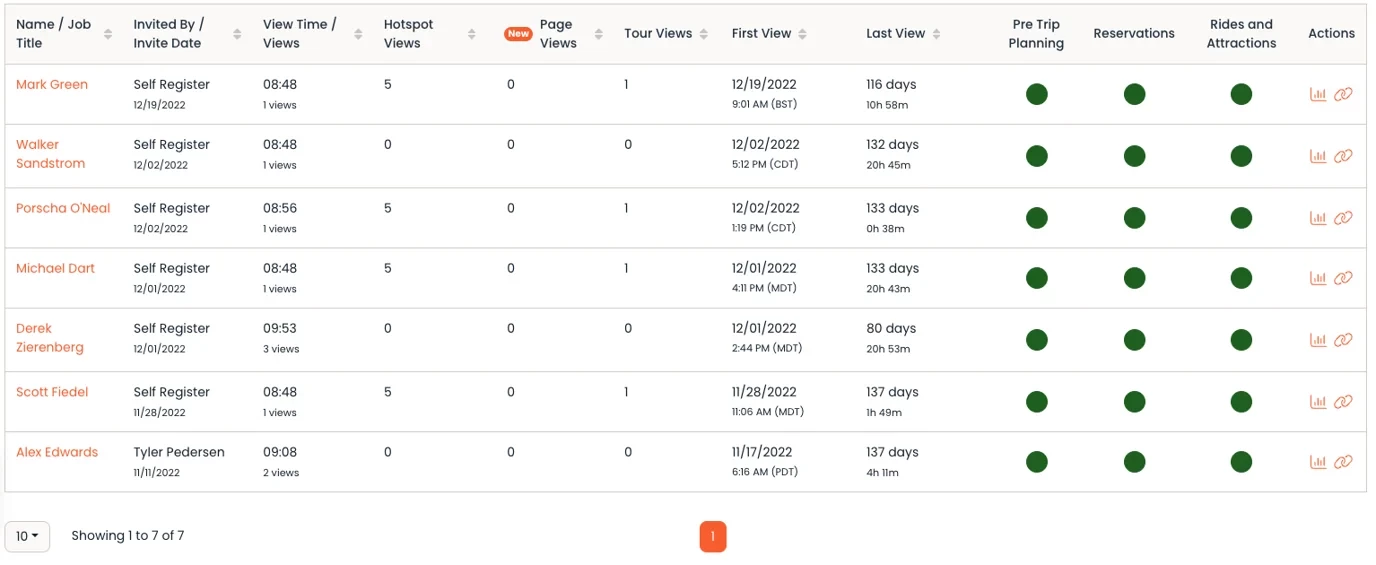Sort by the Hotspot Views column
This screenshot has height=565, width=1376.
pyautogui.click(x=471, y=34)
